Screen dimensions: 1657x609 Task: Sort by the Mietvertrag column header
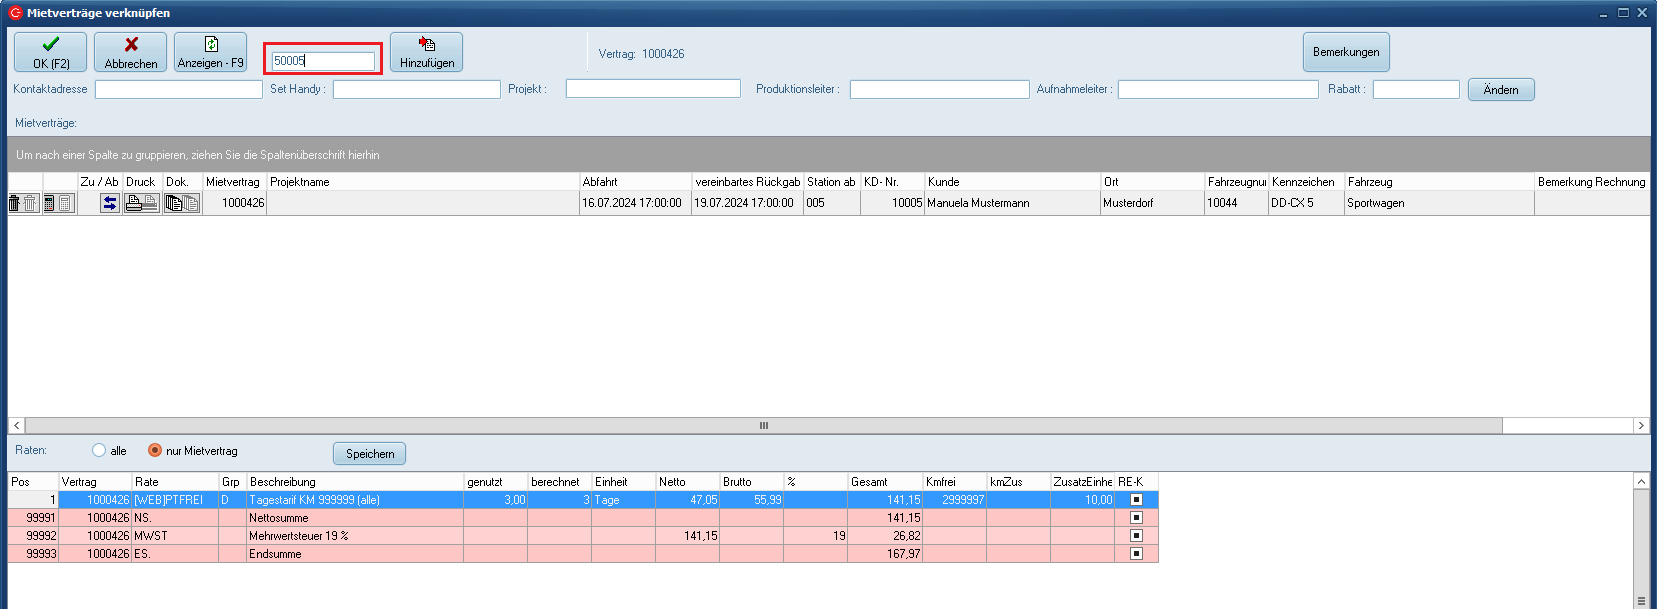tap(233, 182)
